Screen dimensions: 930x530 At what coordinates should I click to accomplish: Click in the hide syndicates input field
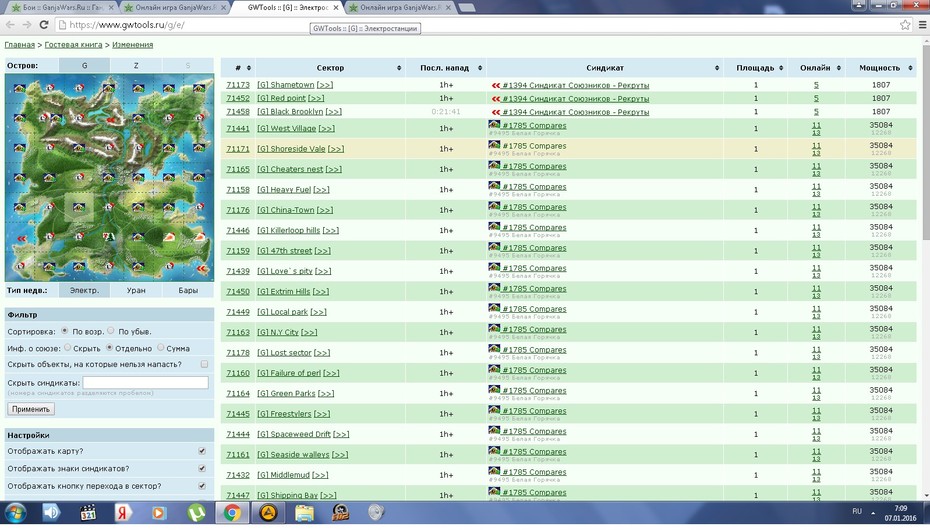[x=145, y=382]
